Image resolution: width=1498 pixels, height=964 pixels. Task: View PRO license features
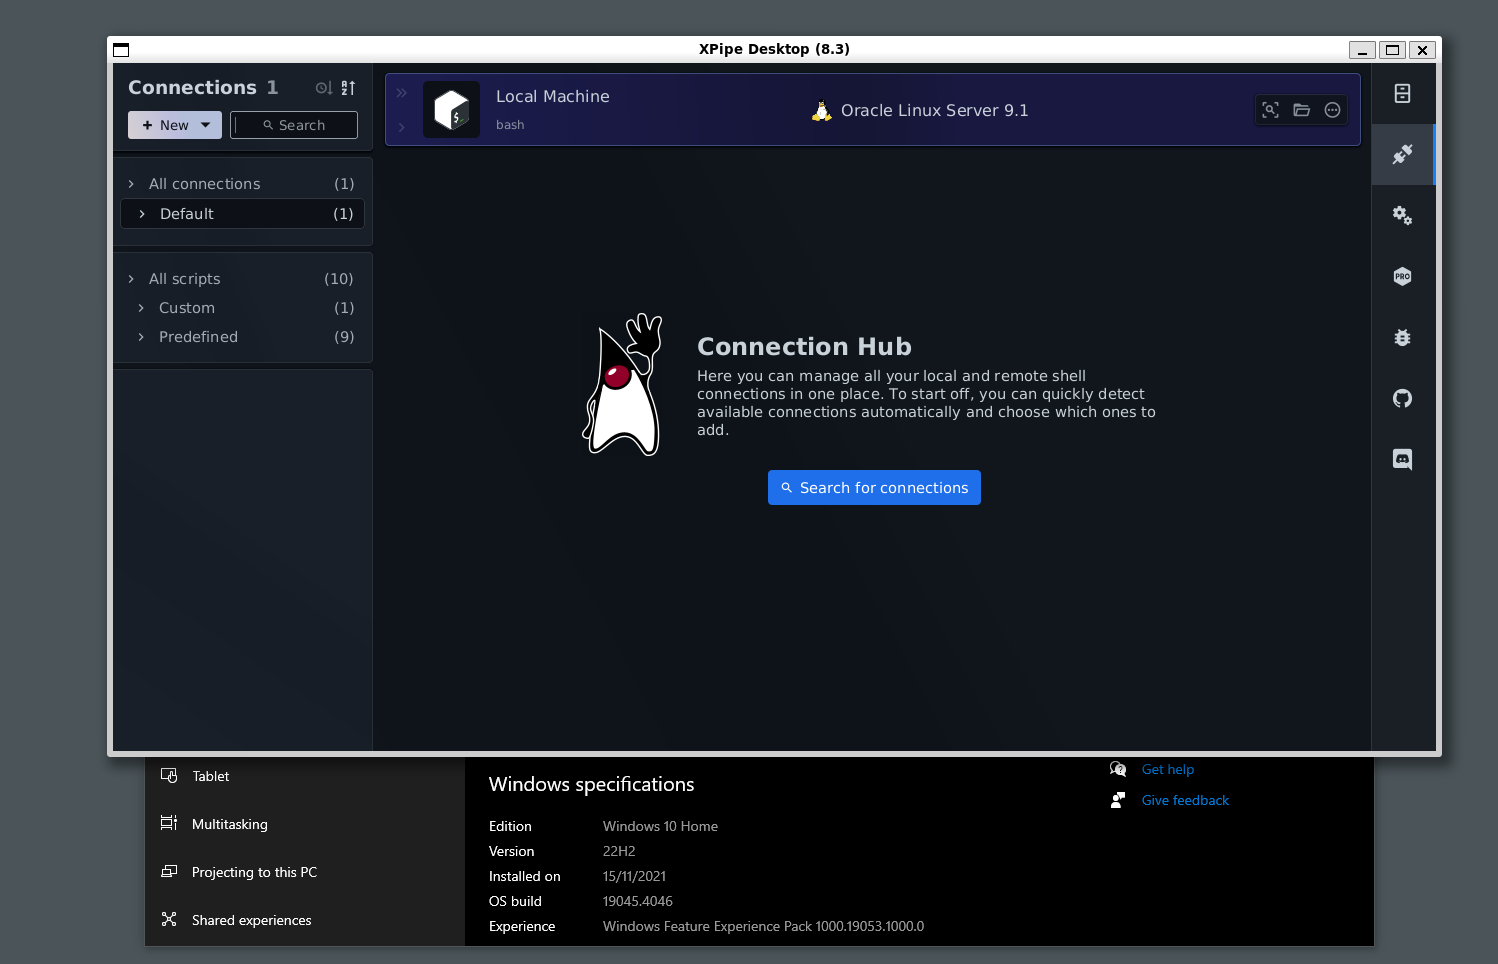(1402, 276)
